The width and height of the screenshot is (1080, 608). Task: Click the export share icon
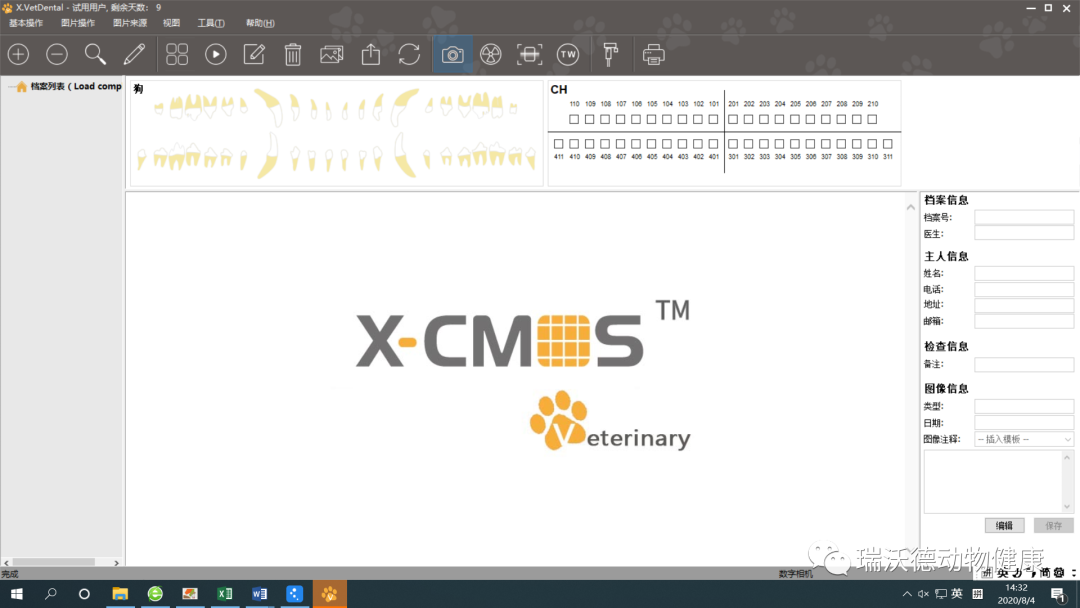coord(371,54)
